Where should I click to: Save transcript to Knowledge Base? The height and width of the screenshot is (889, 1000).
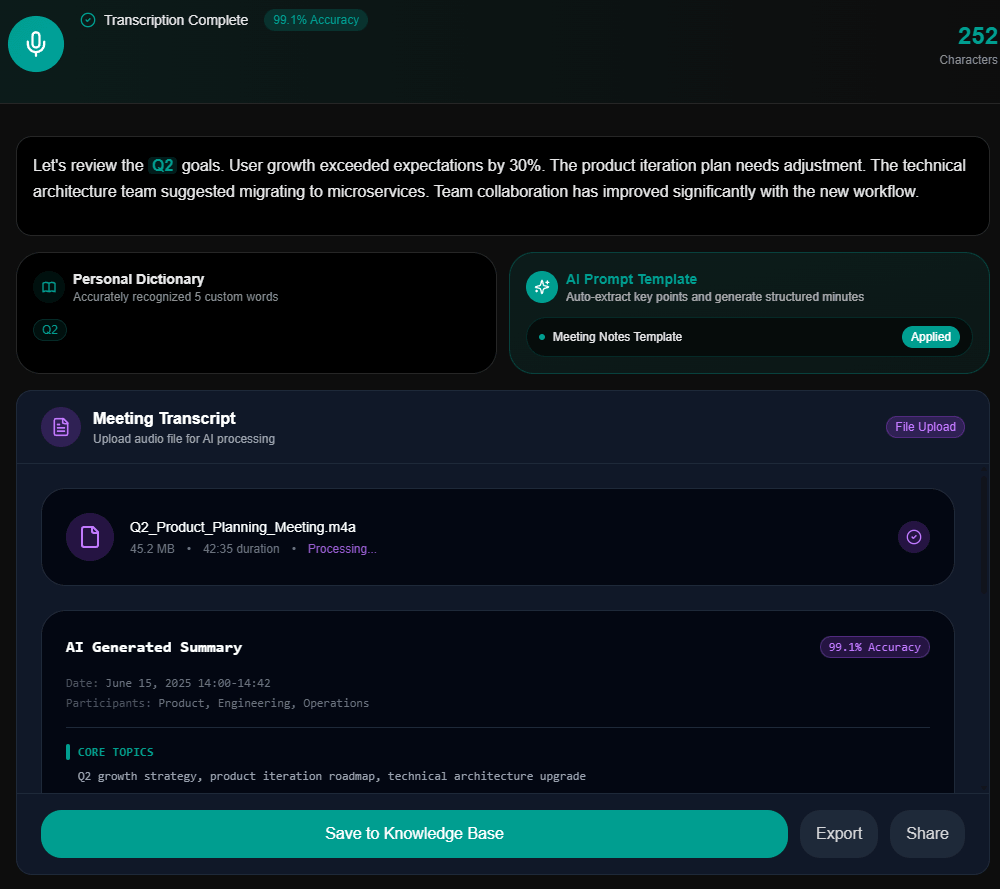pos(414,834)
